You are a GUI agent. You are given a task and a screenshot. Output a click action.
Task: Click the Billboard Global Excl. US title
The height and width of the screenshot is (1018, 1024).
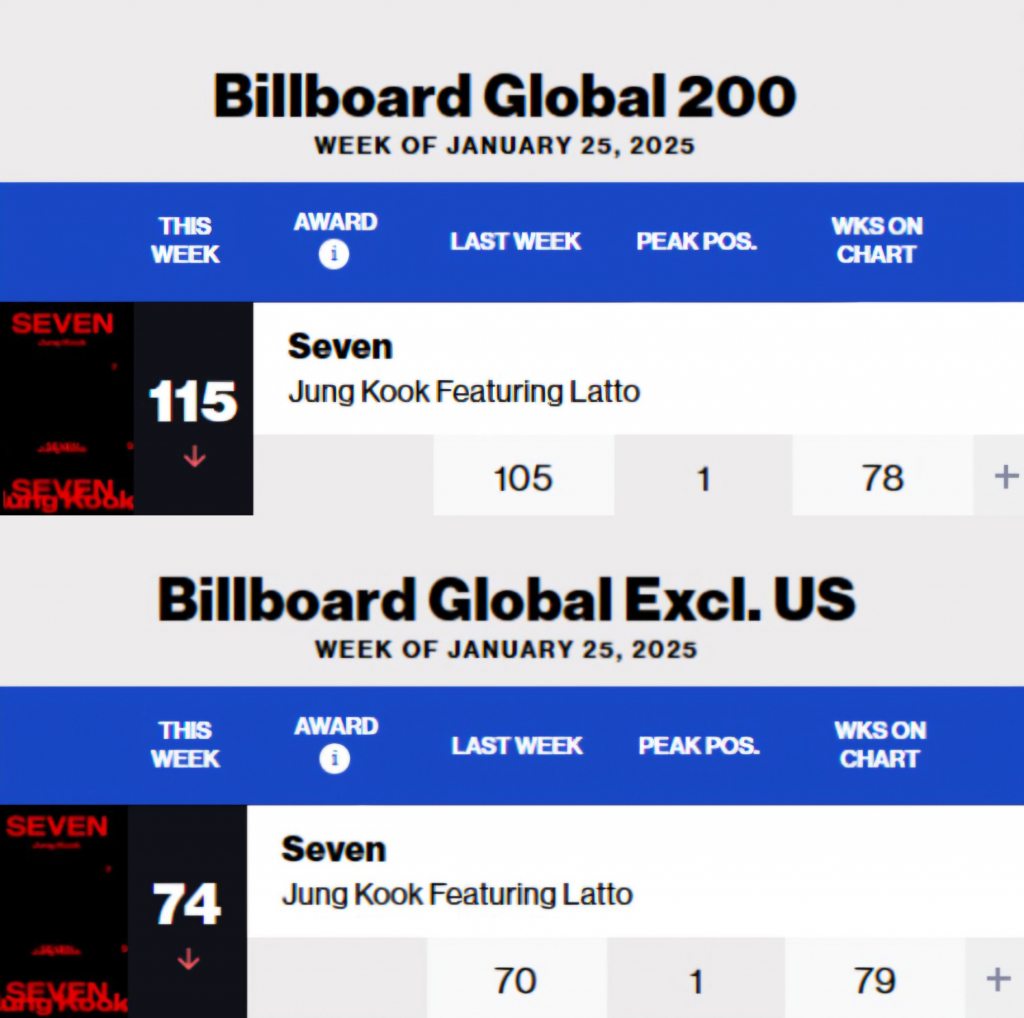(506, 600)
